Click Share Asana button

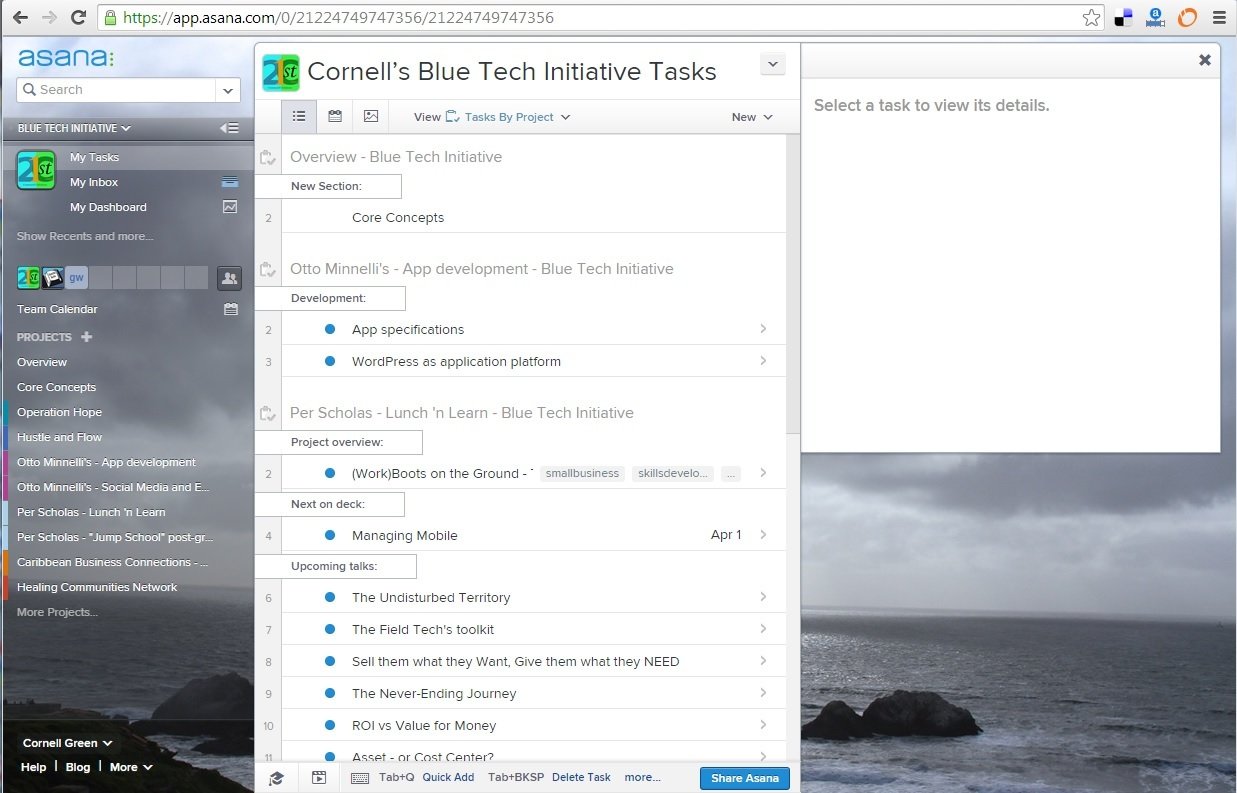744,778
